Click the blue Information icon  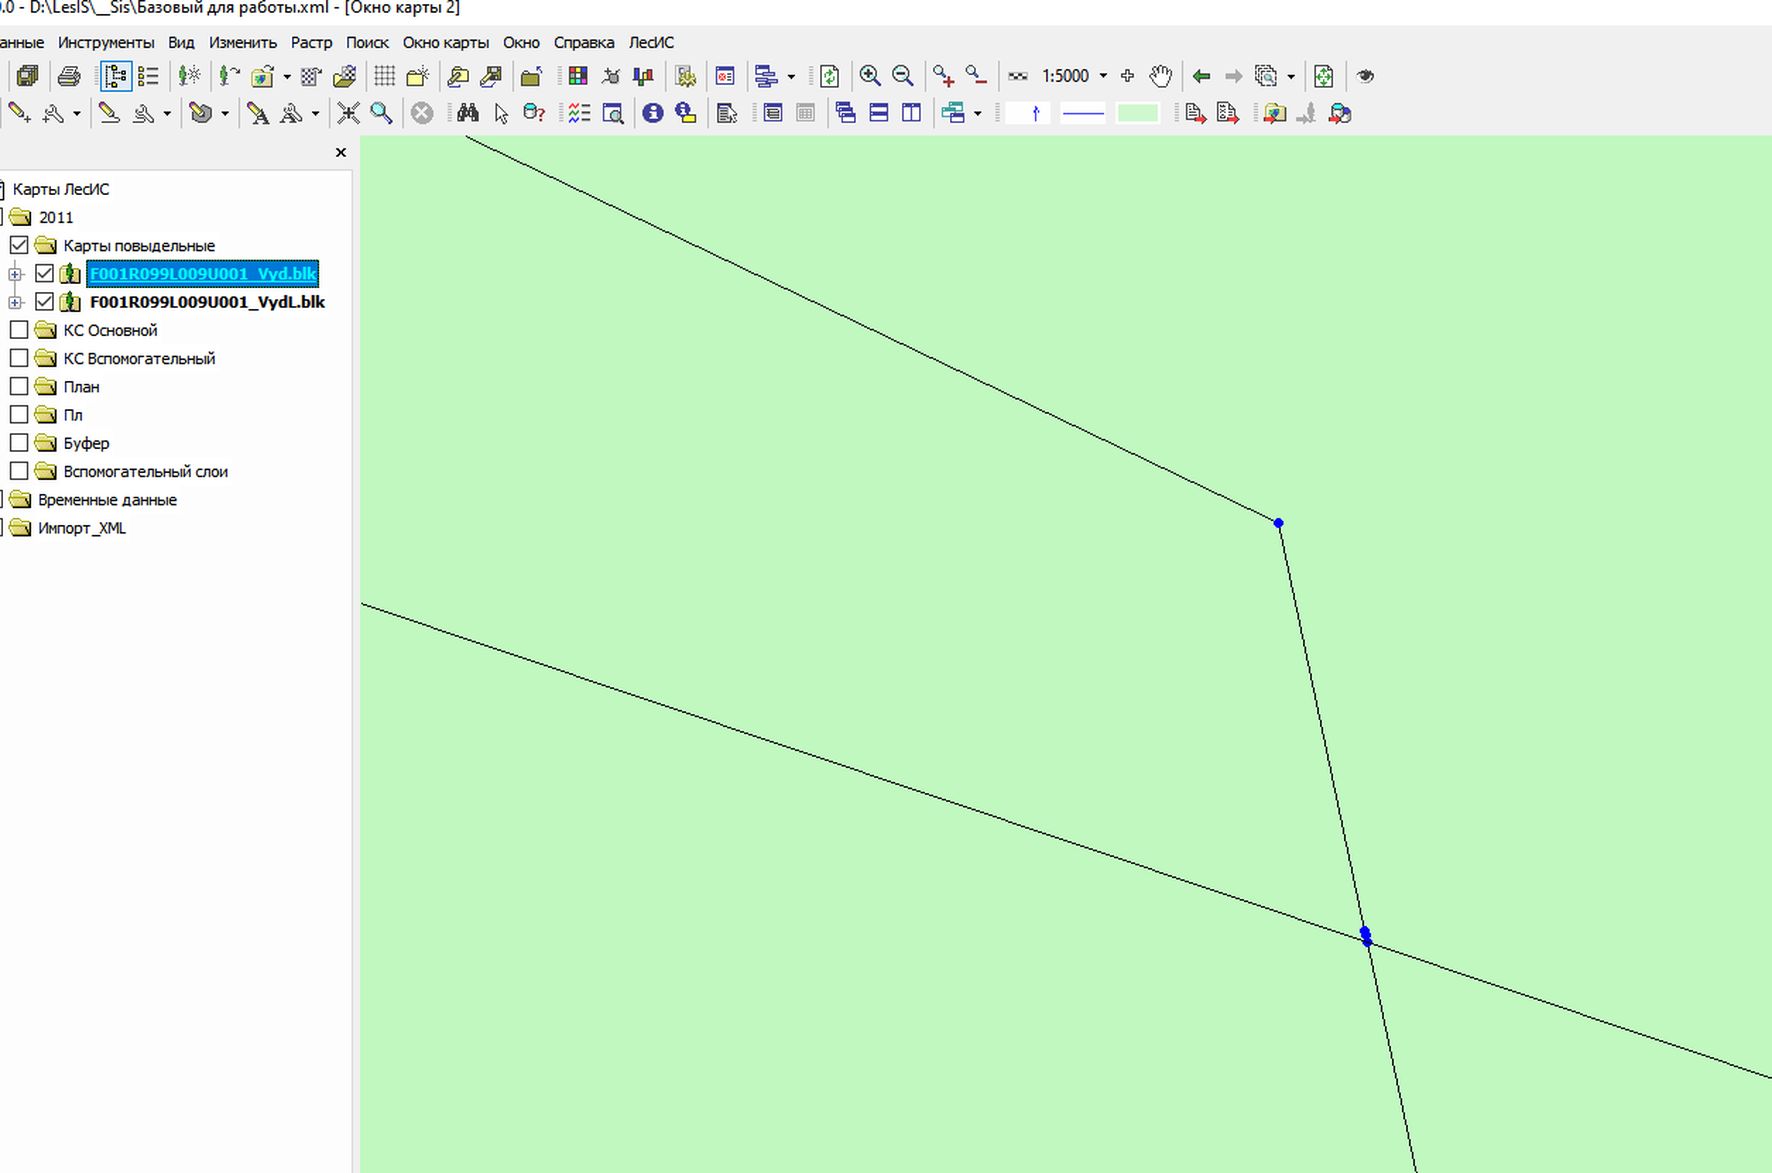click(x=653, y=113)
